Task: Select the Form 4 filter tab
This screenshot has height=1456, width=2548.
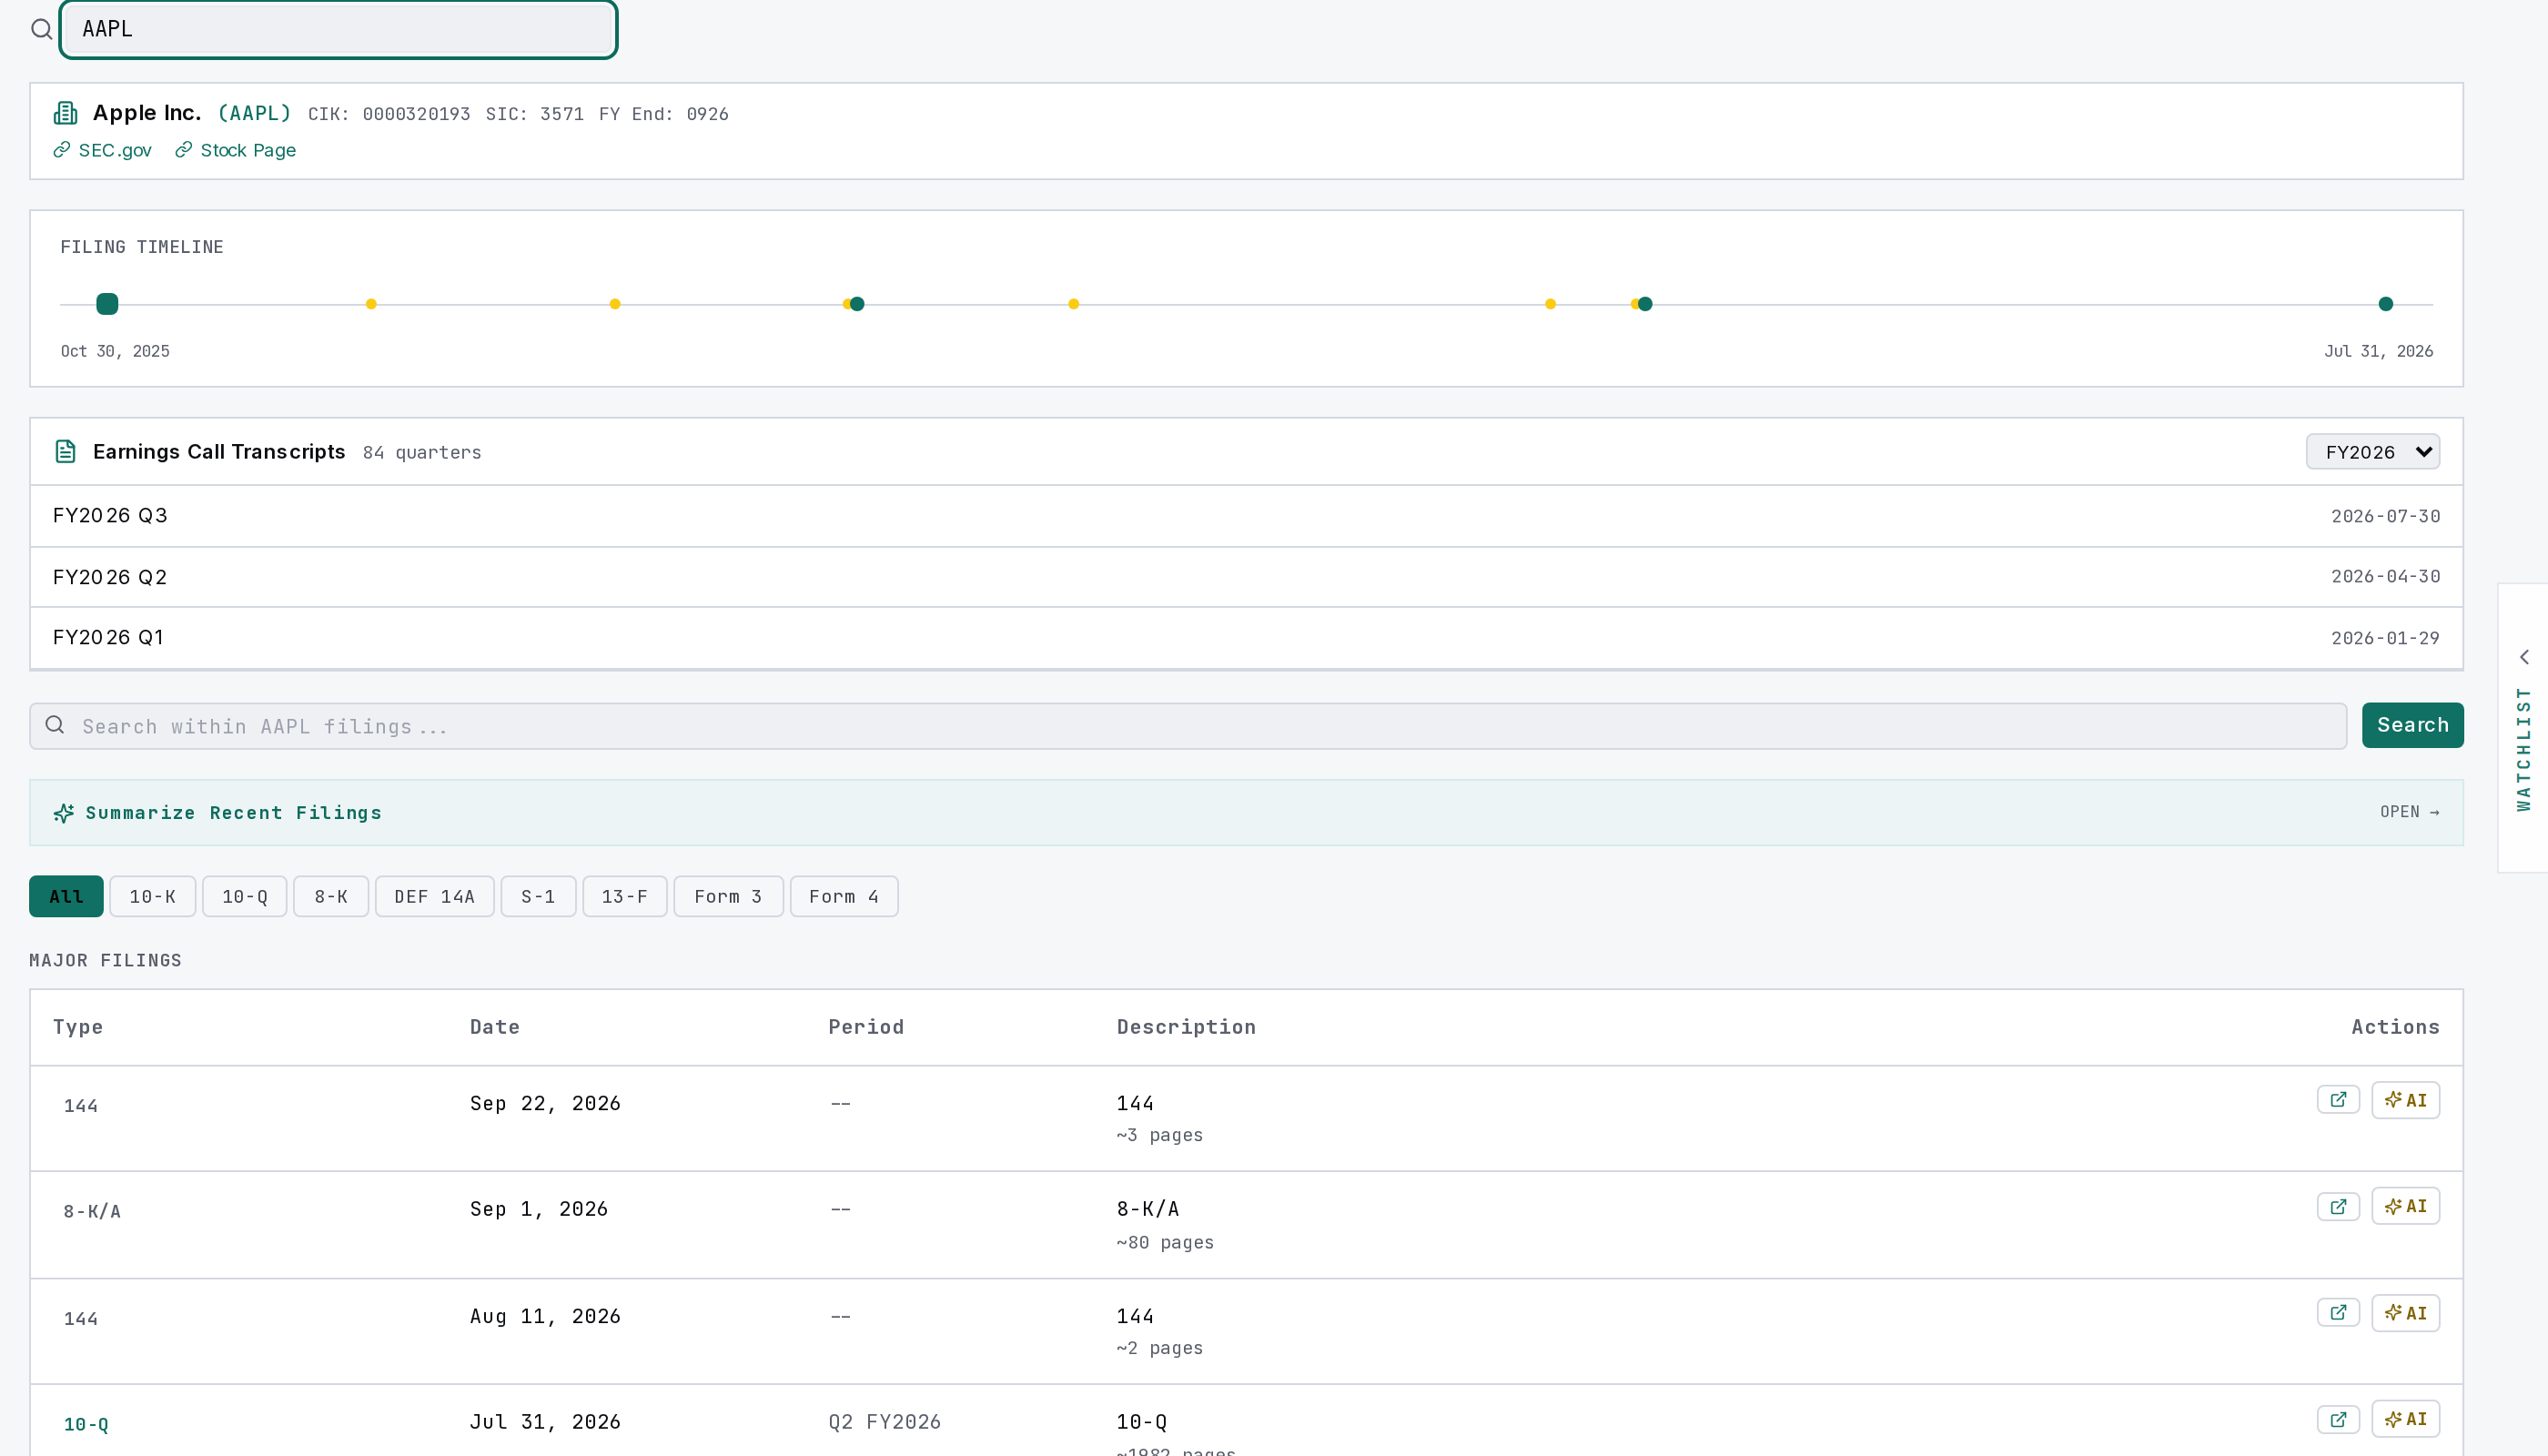Action: coord(843,896)
